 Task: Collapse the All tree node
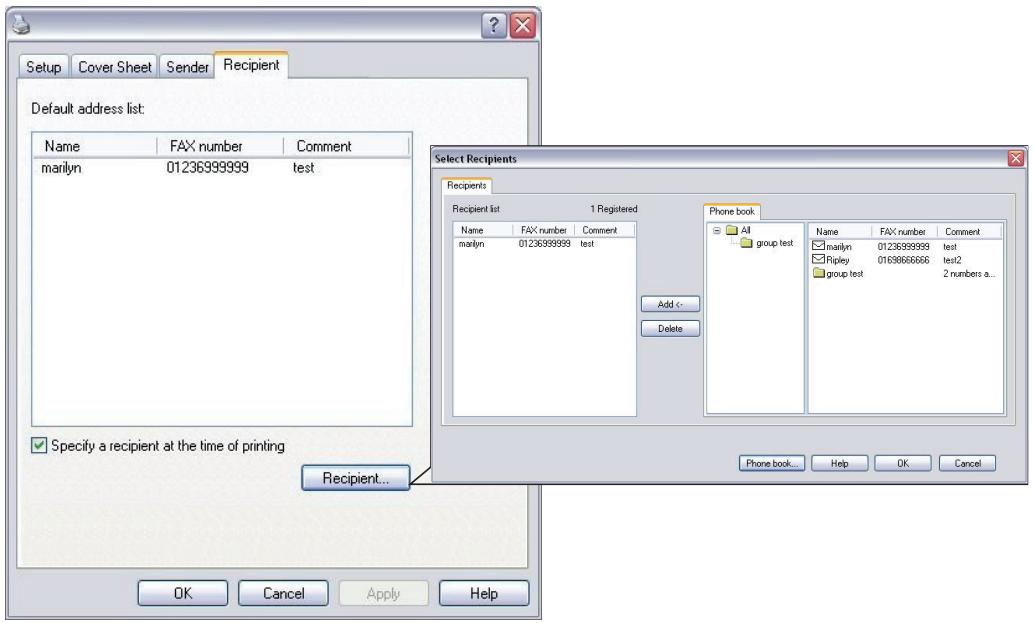(x=716, y=230)
